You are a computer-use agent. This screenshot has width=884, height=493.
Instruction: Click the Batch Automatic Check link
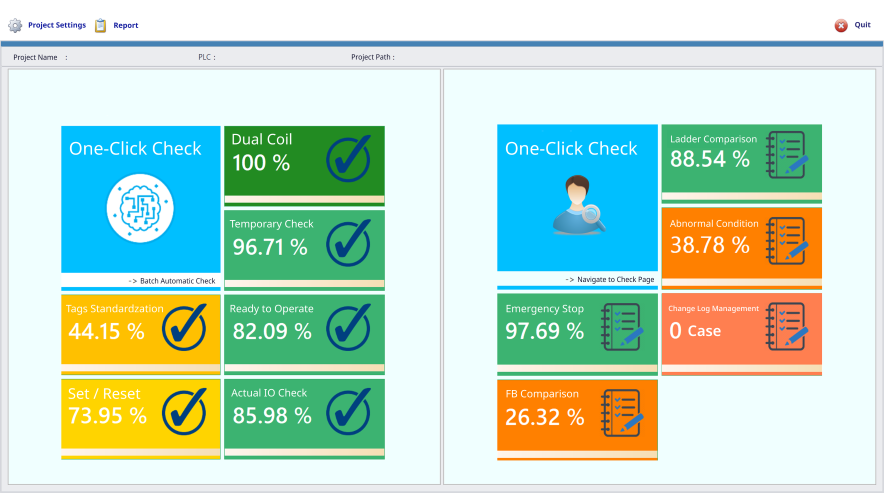(x=172, y=281)
